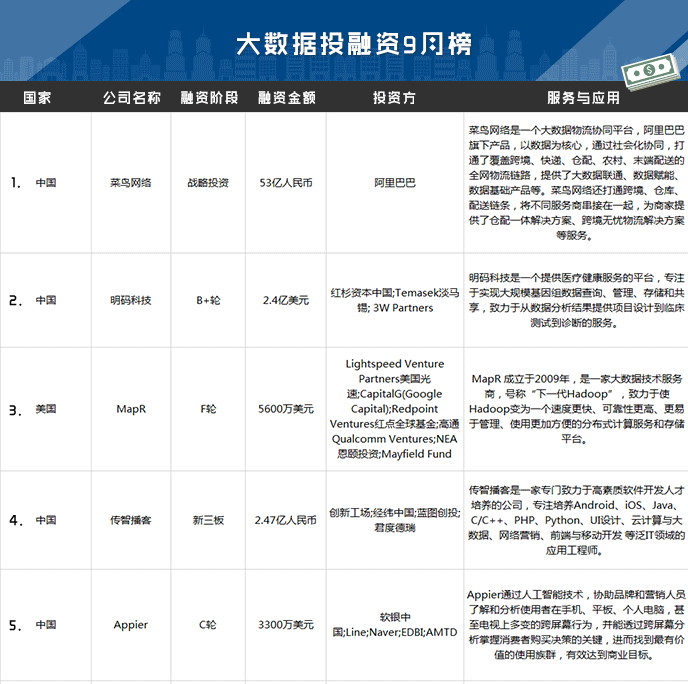The width and height of the screenshot is (688, 684).
Task: Select the 投资方 column header
Action: (x=394, y=97)
